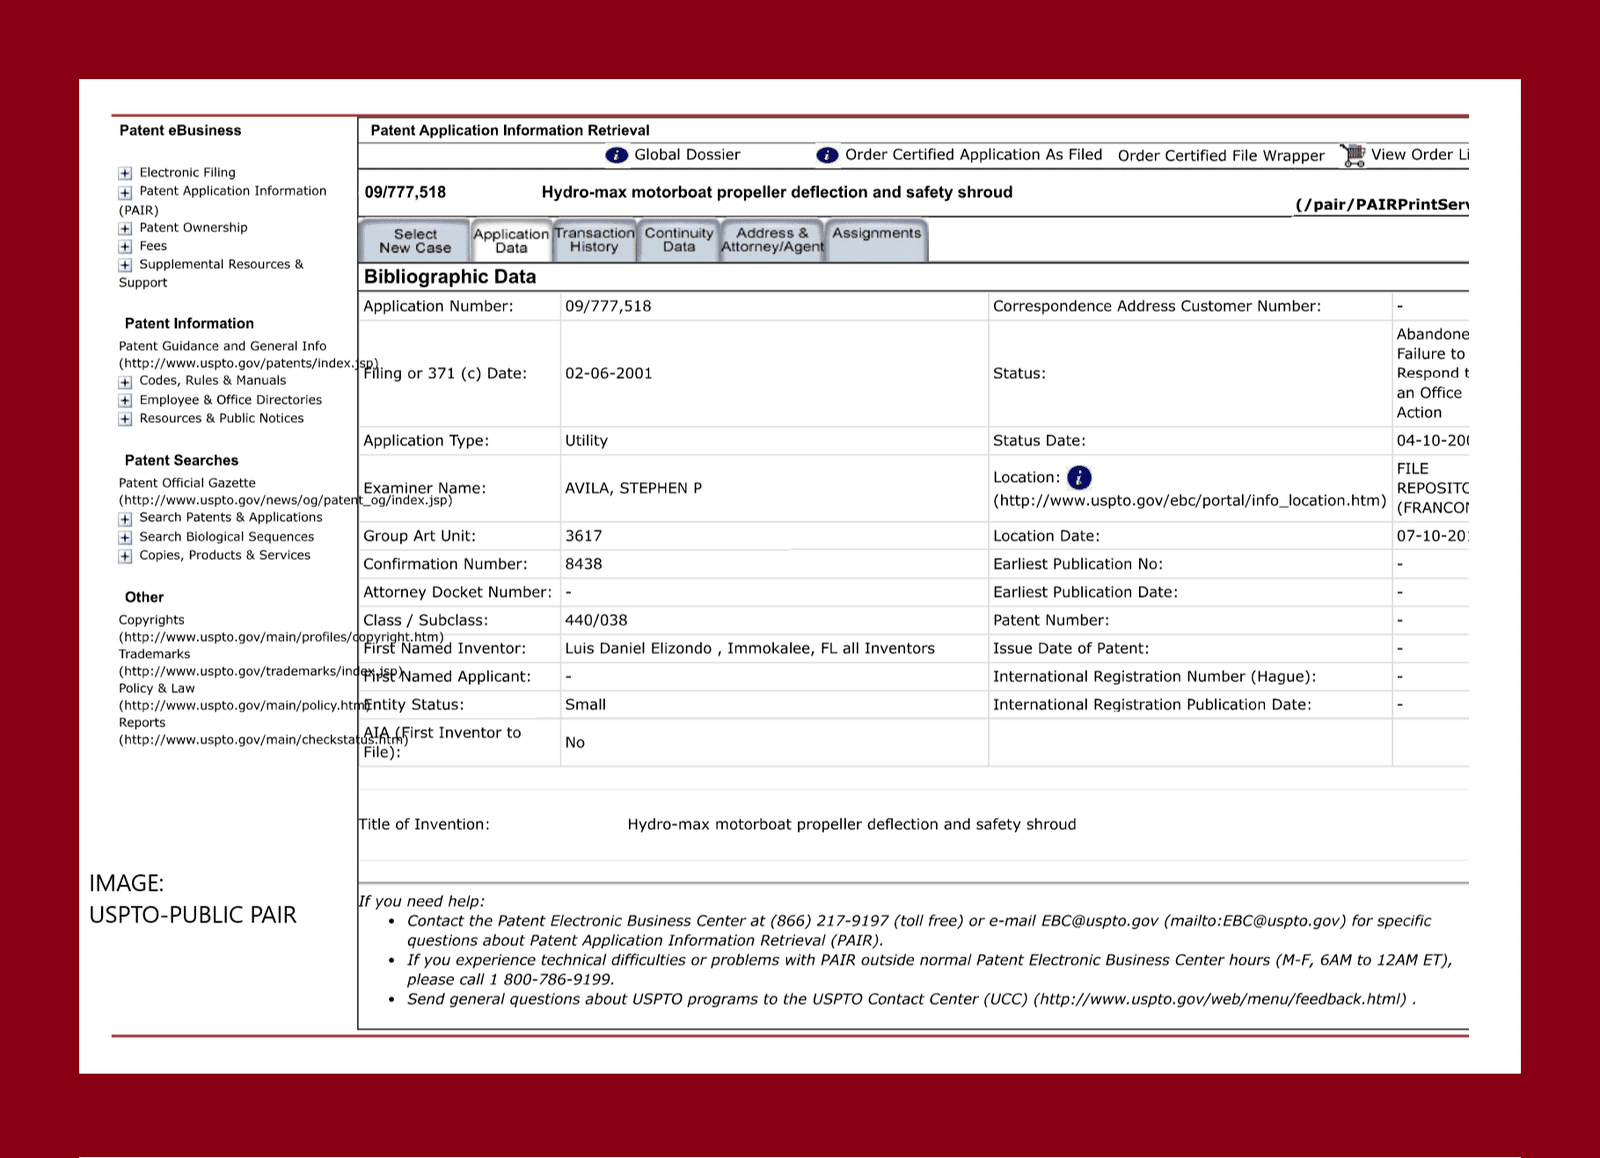Expand Search Patents & Applications
The width and height of the screenshot is (1600, 1158).
[125, 519]
